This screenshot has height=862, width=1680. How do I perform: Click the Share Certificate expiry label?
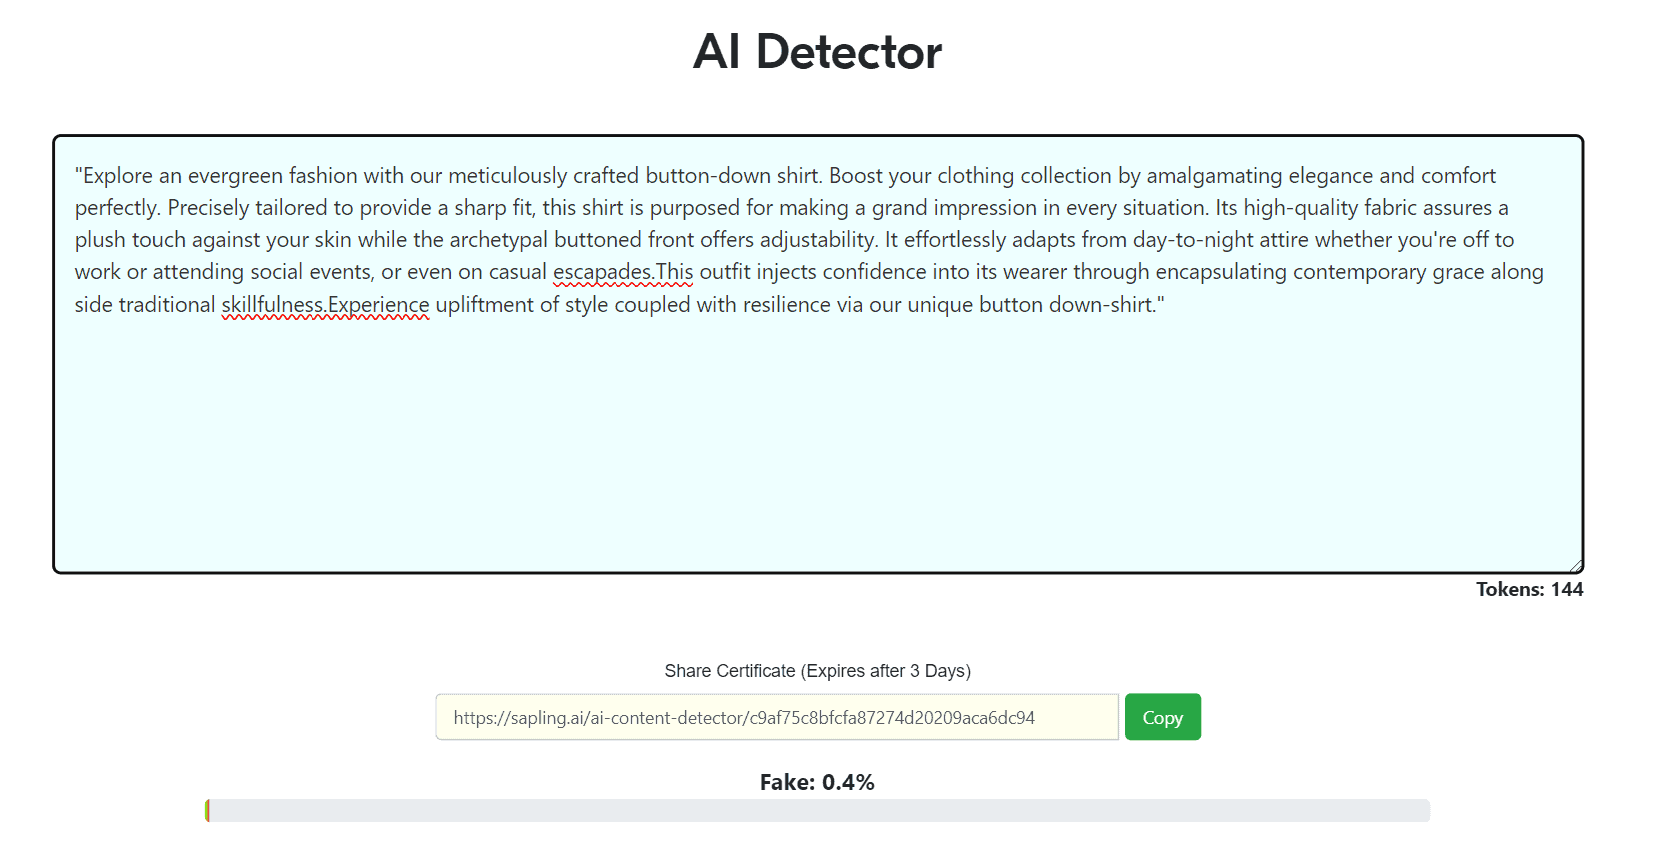817,671
